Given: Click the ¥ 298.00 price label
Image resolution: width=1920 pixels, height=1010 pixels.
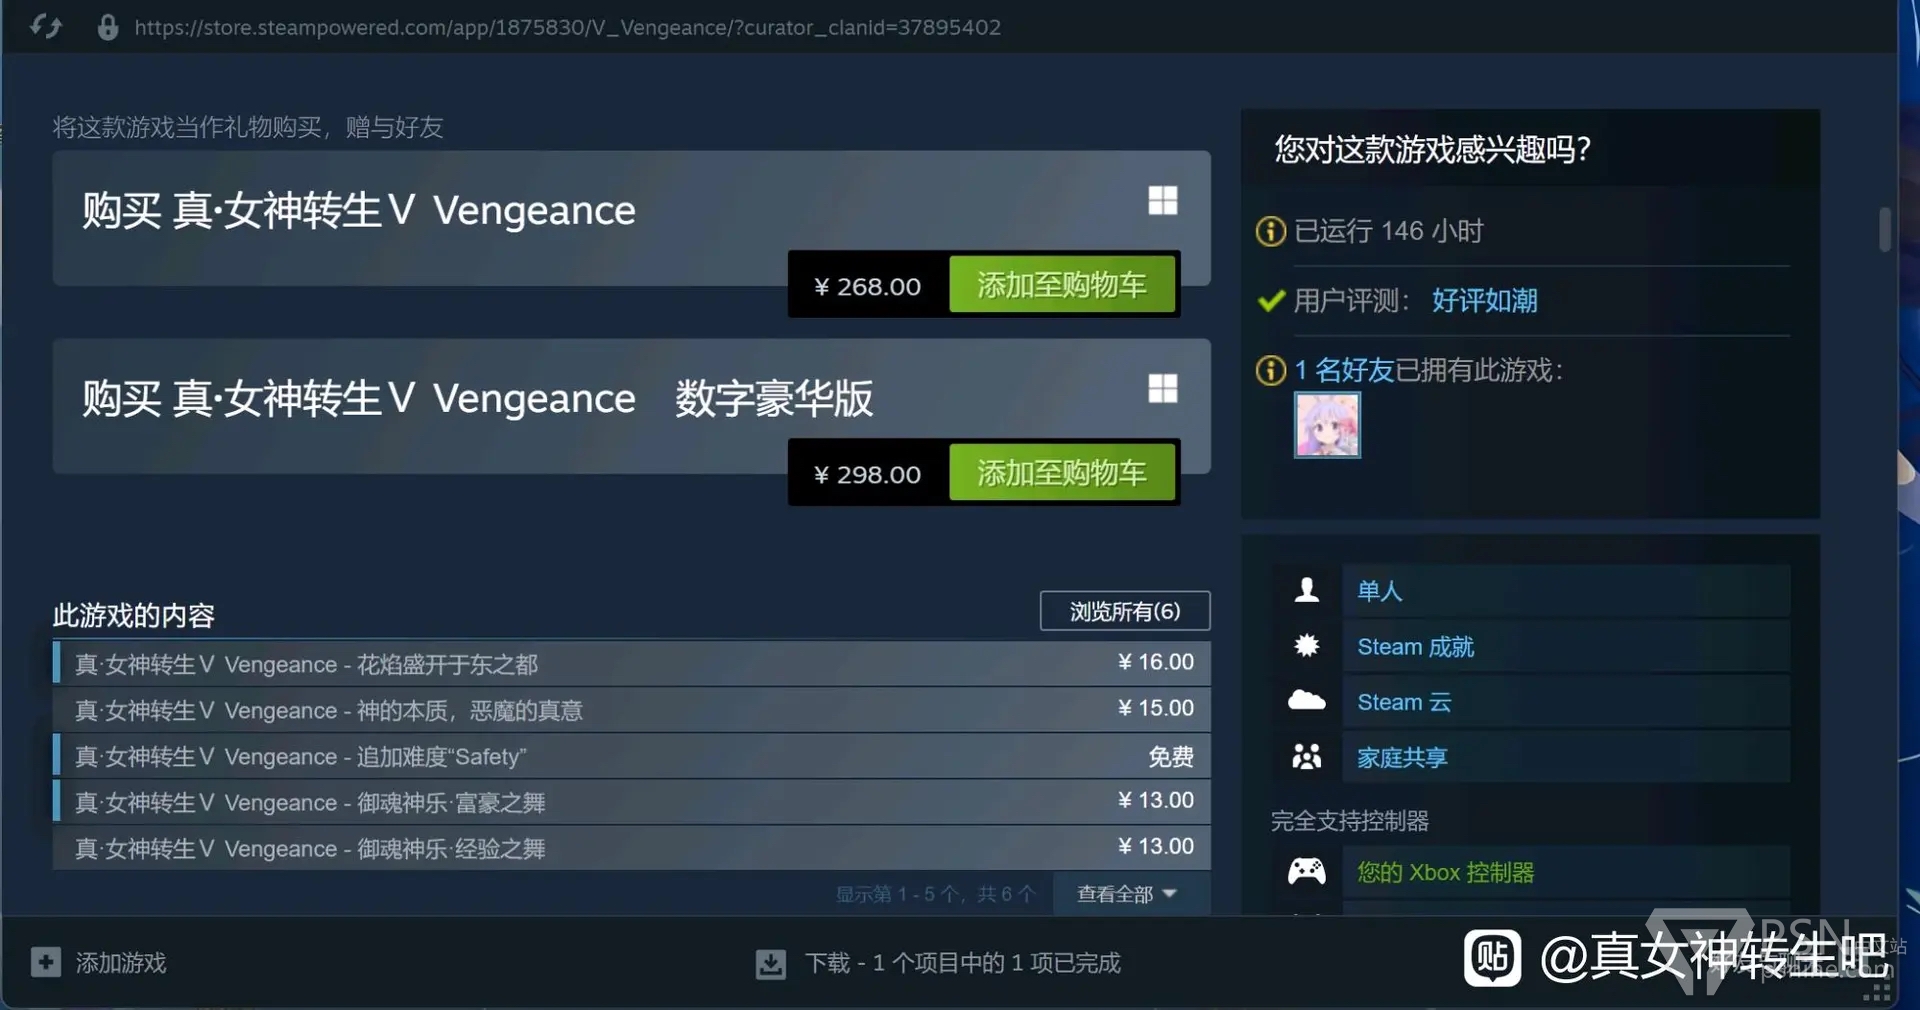Looking at the screenshot, I should pyautogui.click(x=867, y=474).
